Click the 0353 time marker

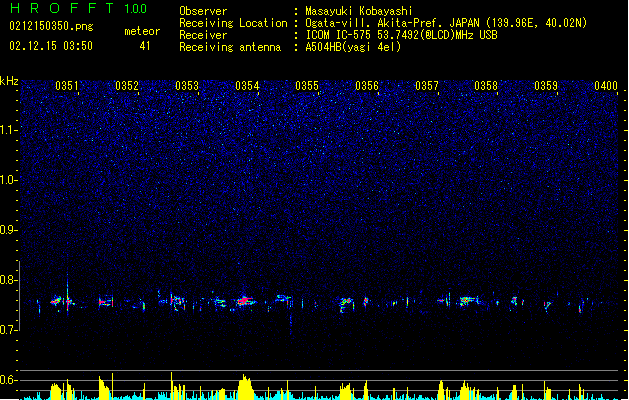pyautogui.click(x=187, y=86)
